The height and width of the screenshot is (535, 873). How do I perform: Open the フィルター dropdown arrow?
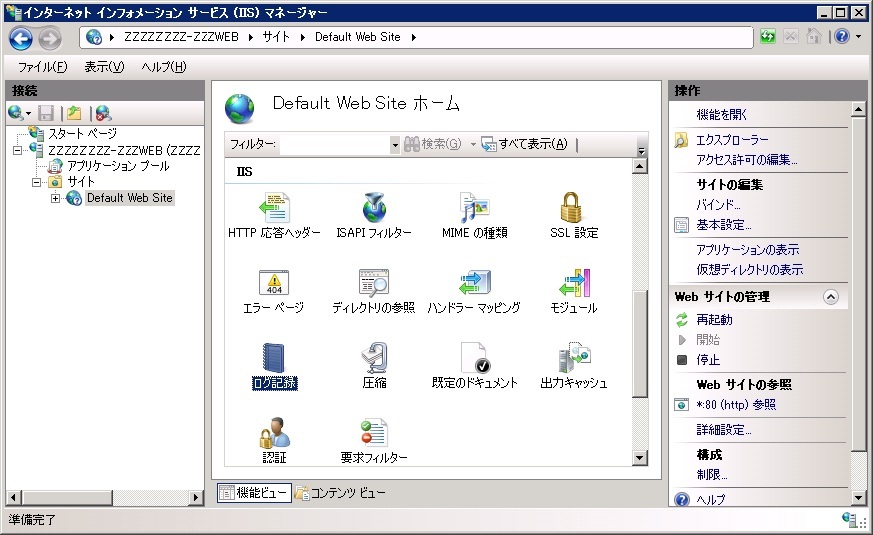[395, 145]
